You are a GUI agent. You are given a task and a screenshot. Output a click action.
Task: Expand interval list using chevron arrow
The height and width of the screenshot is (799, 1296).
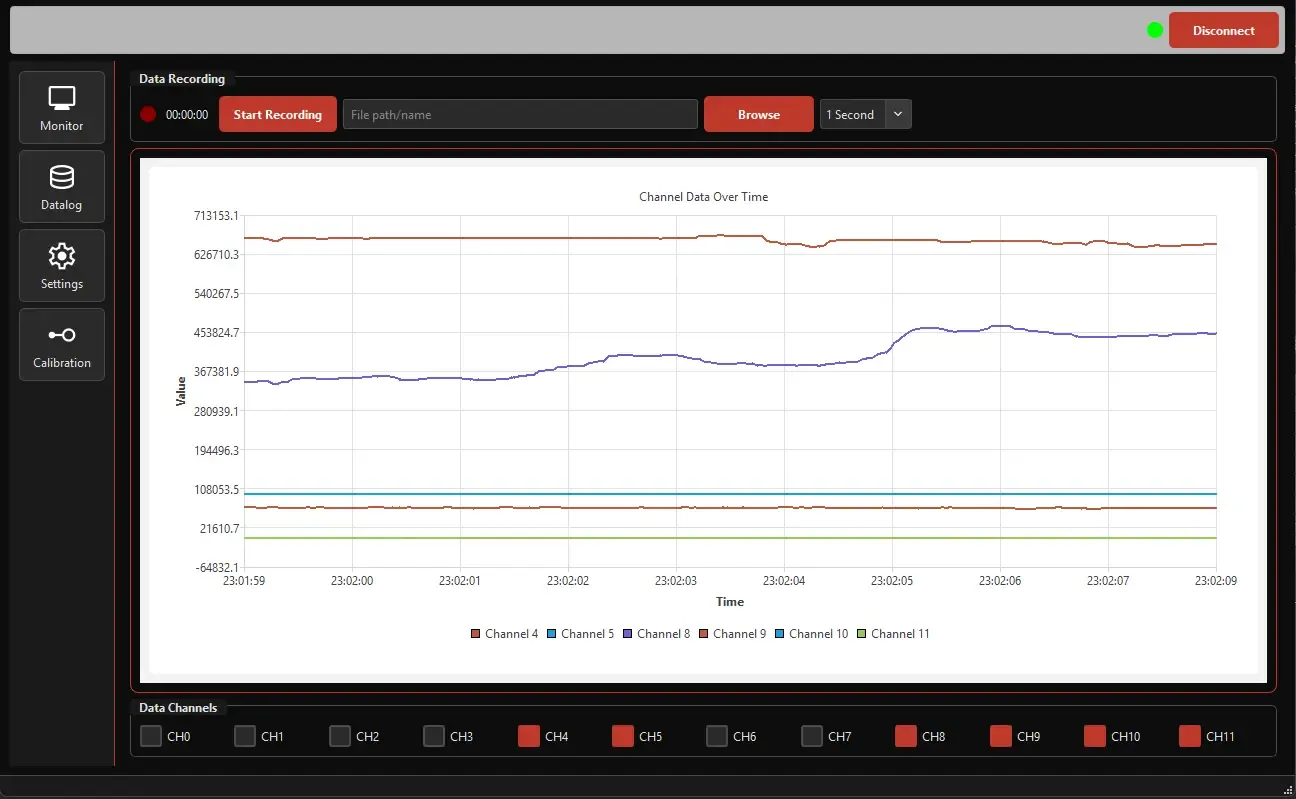click(898, 114)
